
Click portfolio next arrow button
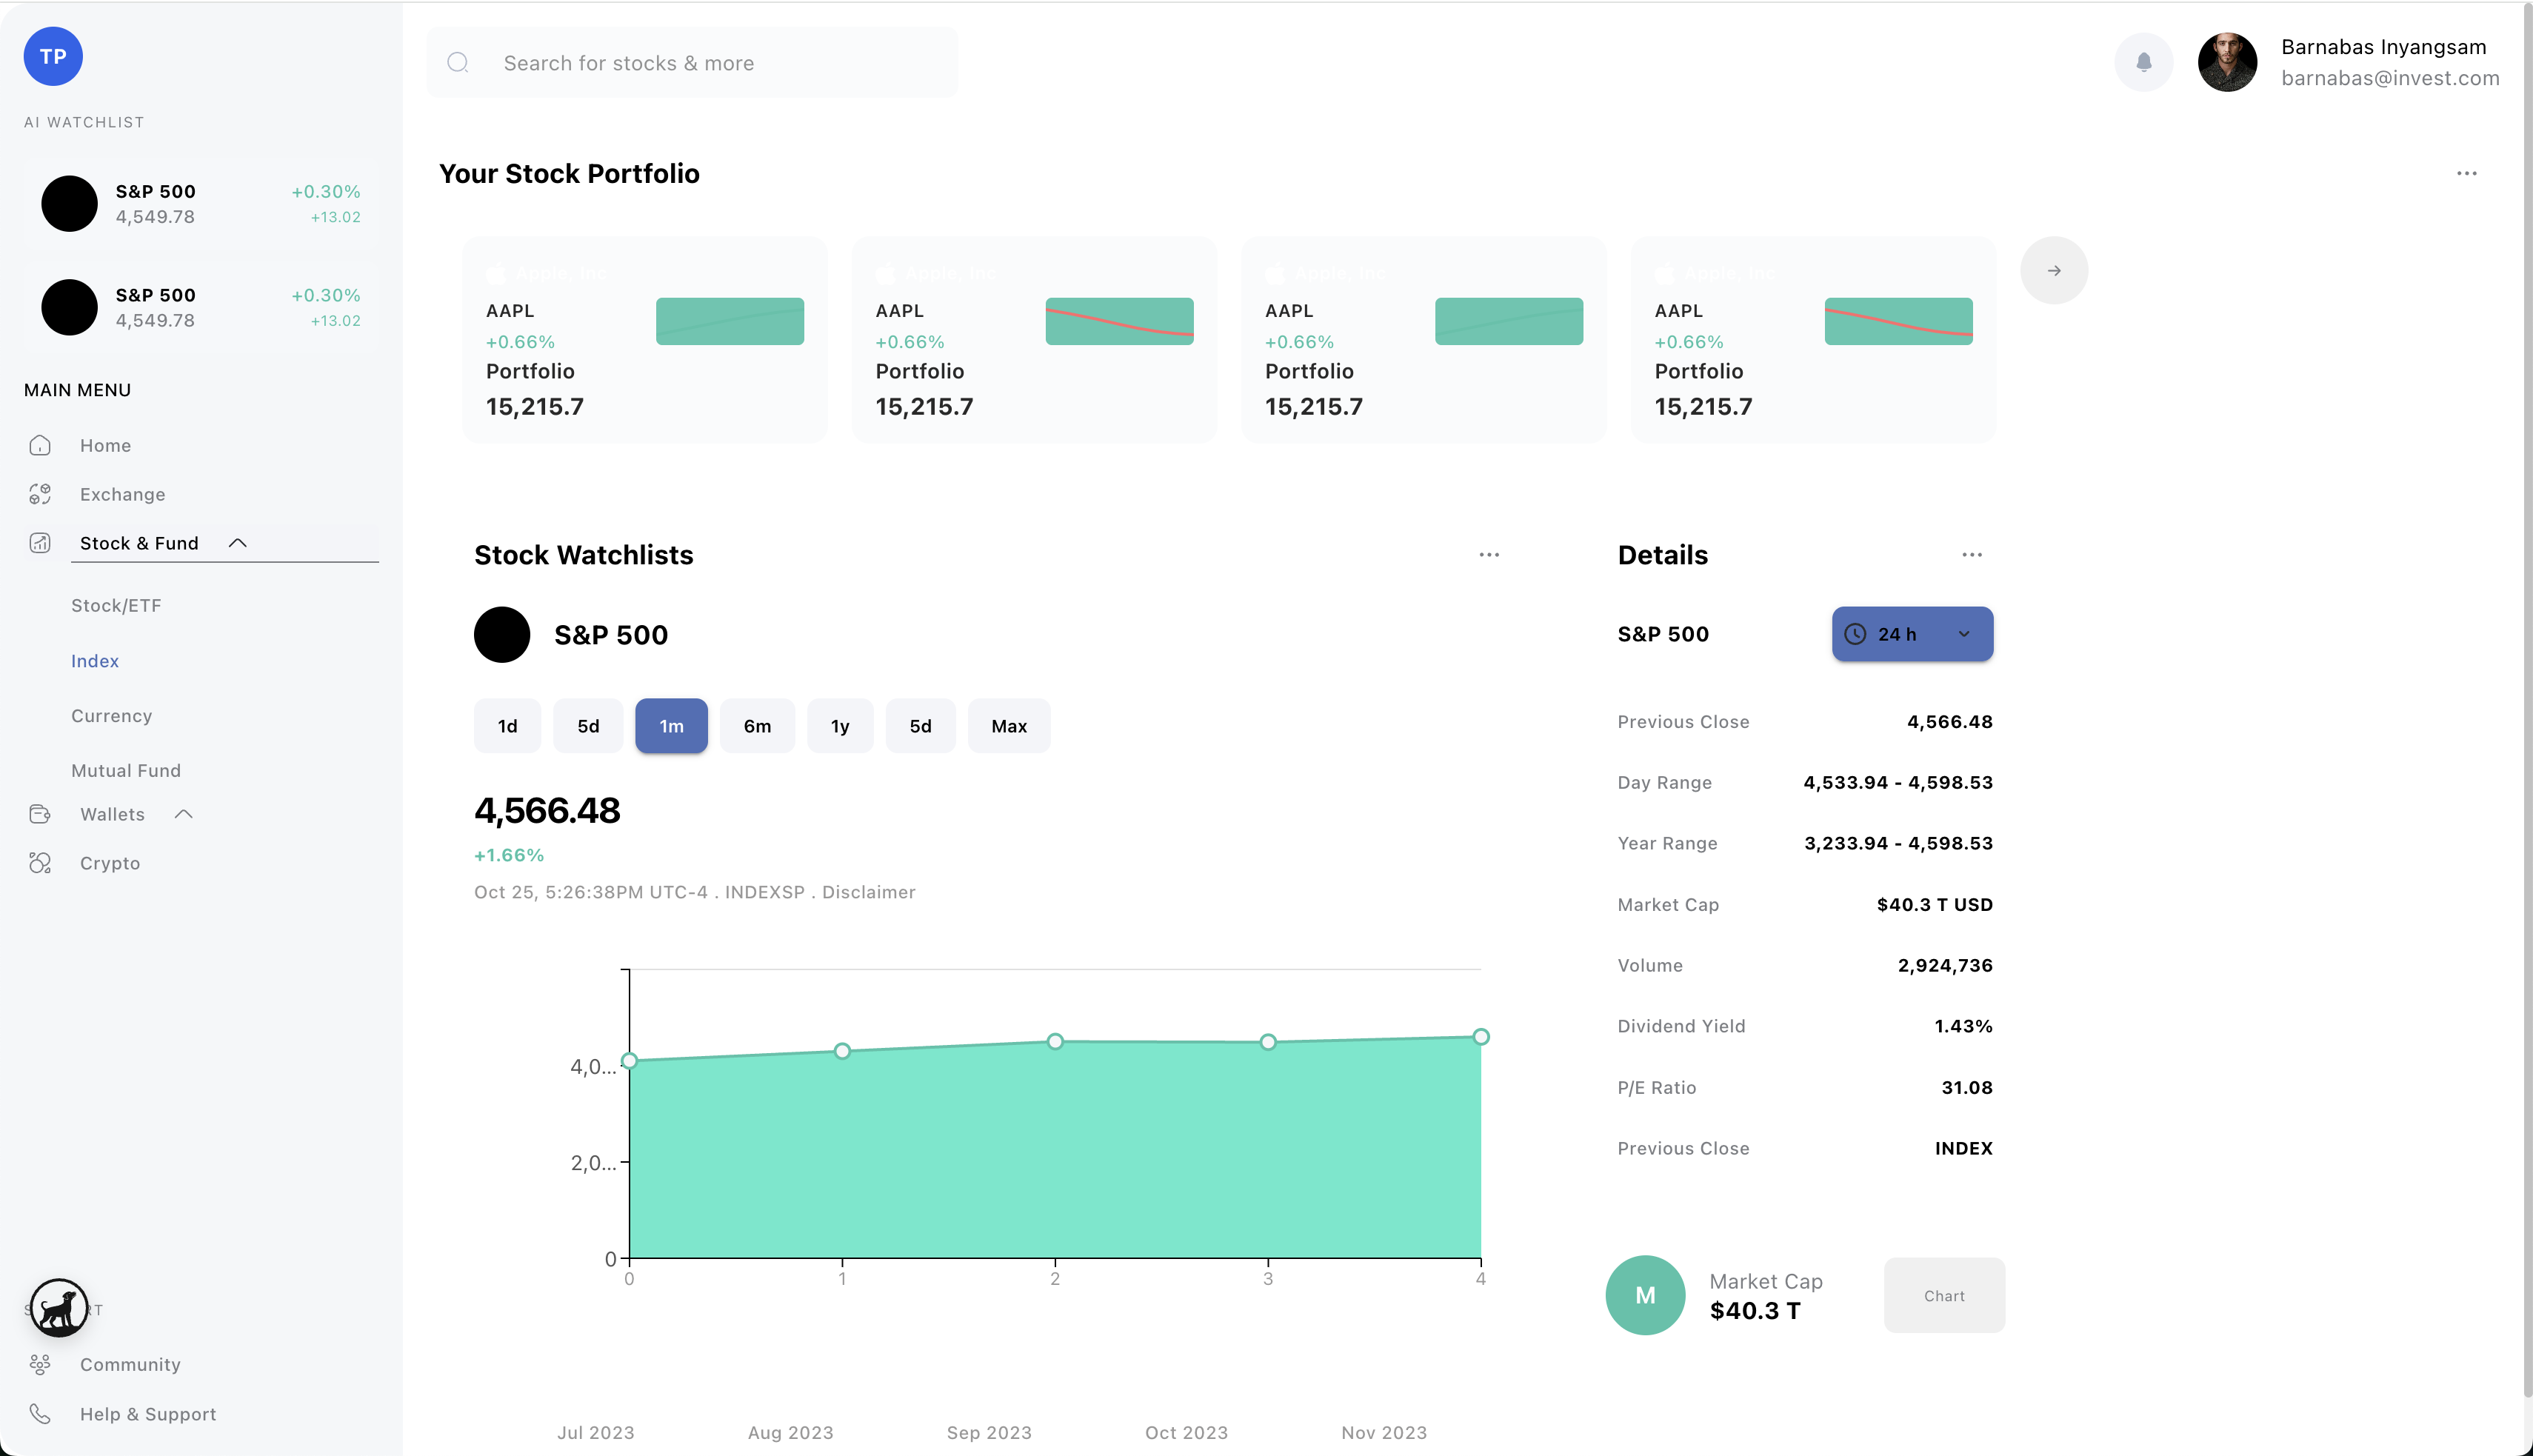tap(2053, 270)
